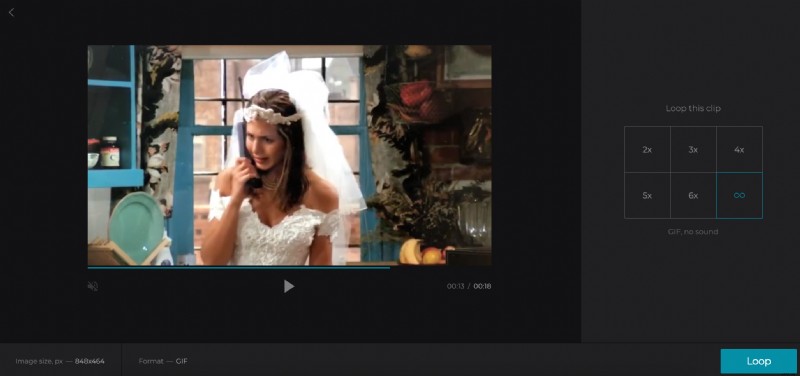Click the Loop button

click(x=759, y=361)
